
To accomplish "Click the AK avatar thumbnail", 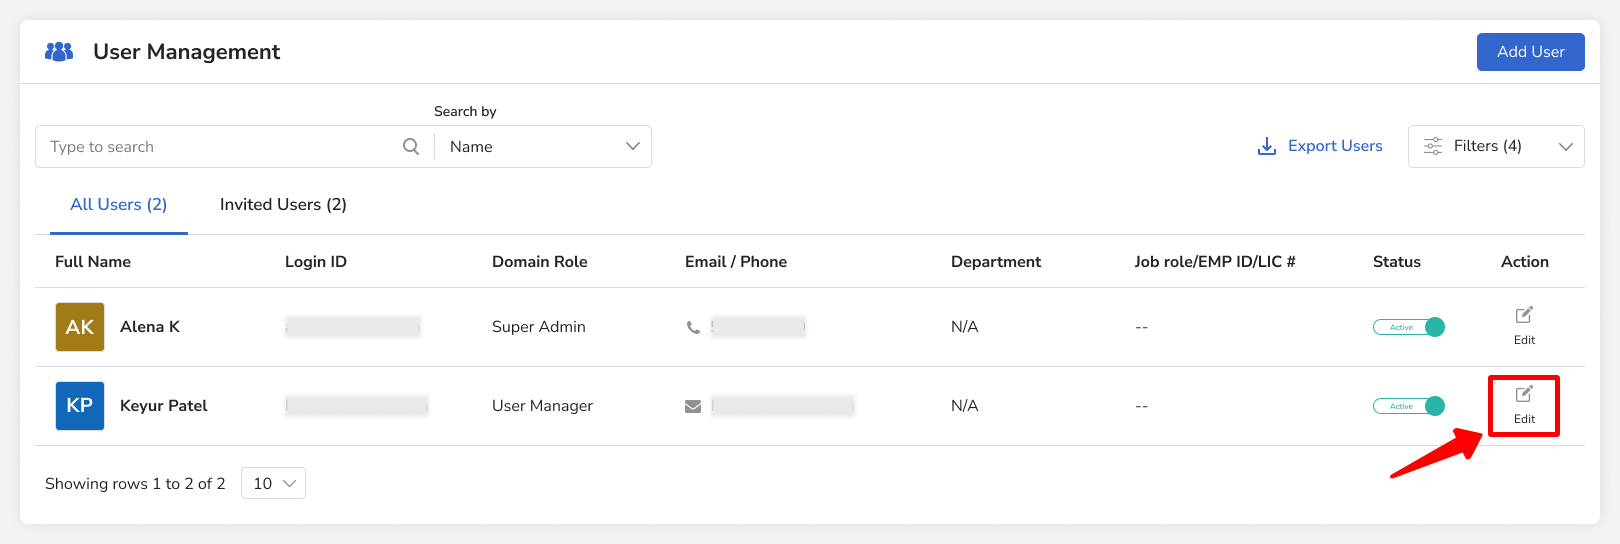I will pyautogui.click(x=80, y=327).
